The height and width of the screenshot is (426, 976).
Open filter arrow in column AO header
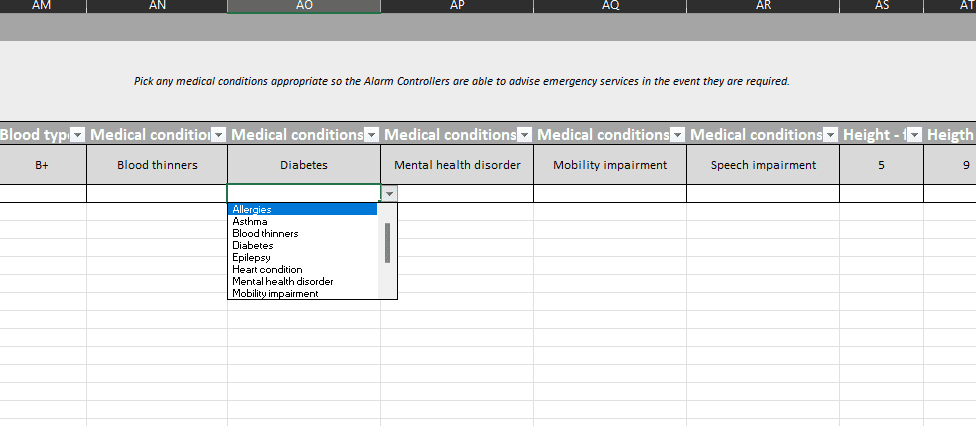coord(371,135)
